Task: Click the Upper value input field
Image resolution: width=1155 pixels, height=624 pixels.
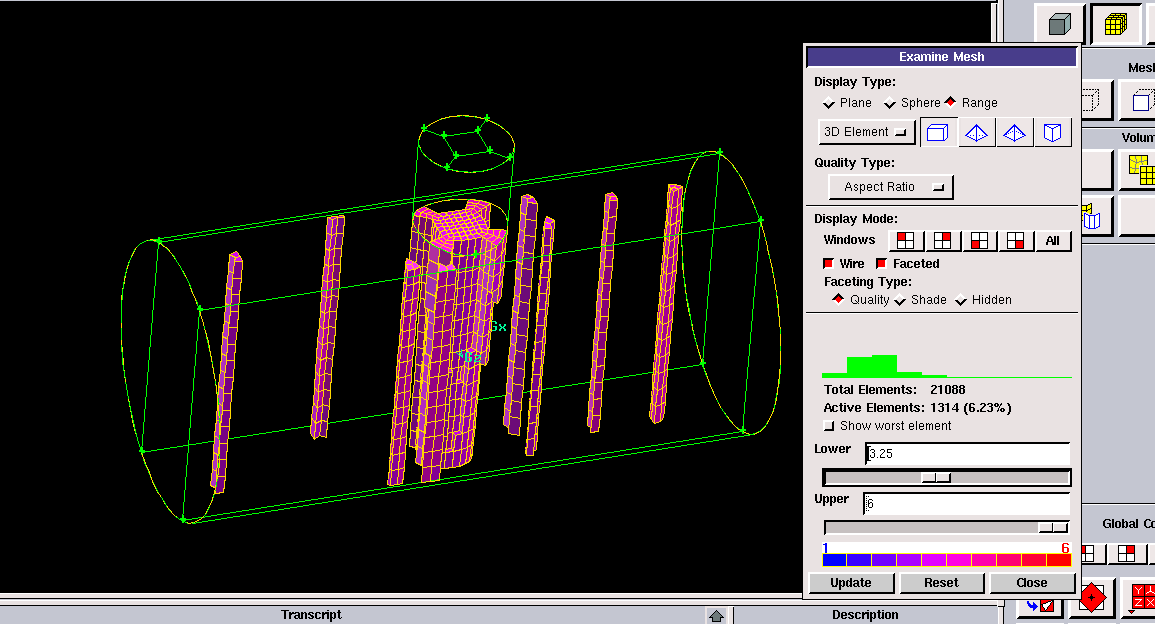Action: tap(966, 504)
